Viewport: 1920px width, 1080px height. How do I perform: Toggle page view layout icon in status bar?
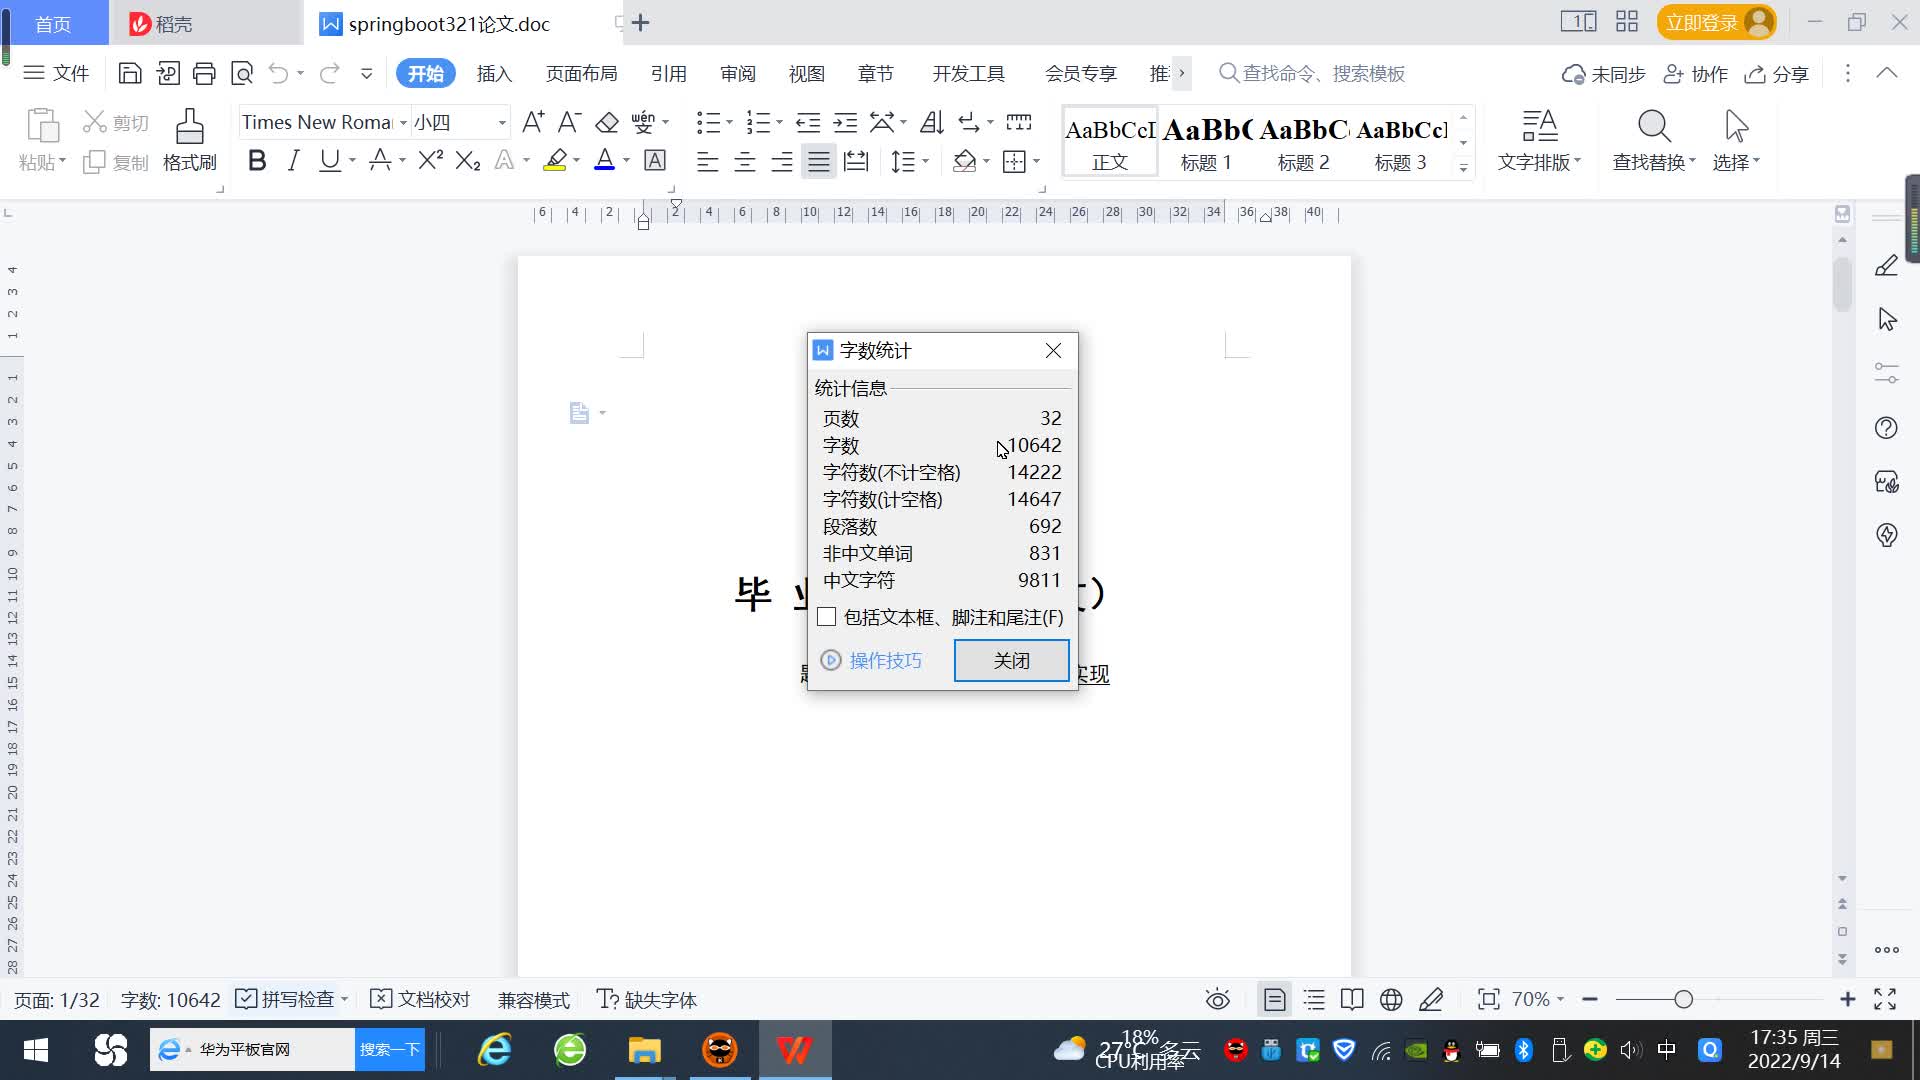coord(1275,999)
